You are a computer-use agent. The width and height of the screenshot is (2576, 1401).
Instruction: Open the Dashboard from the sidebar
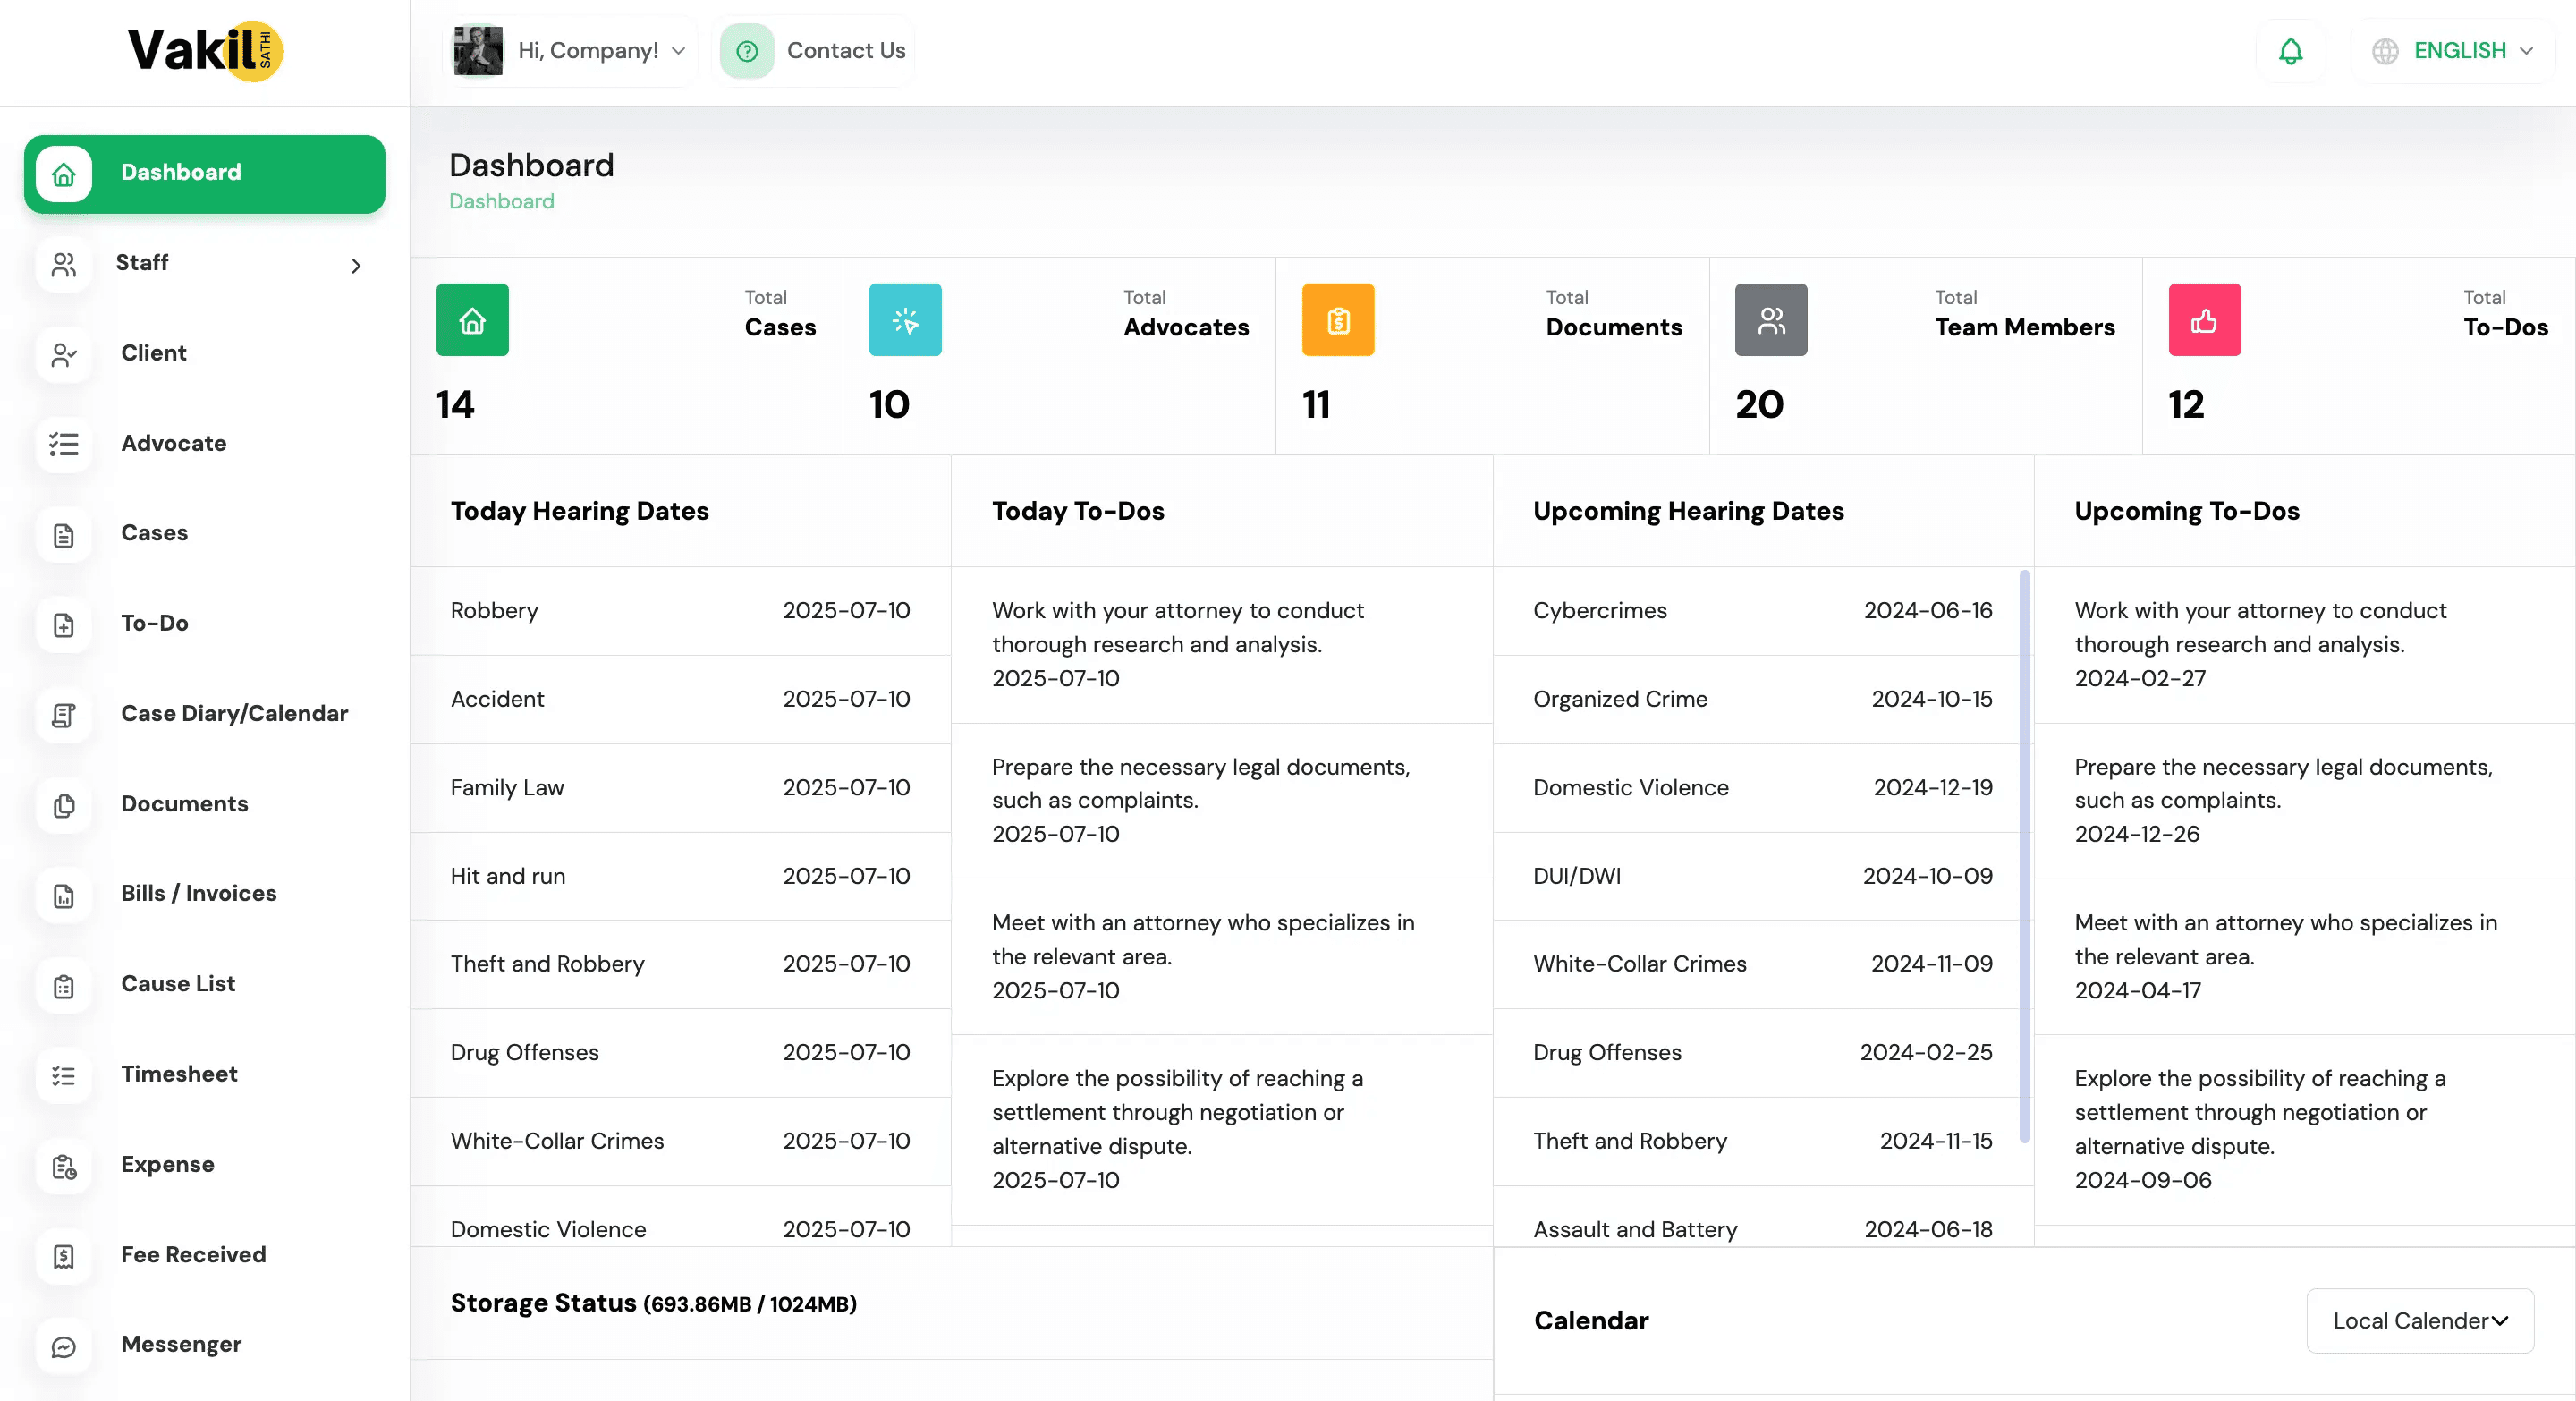click(x=181, y=172)
